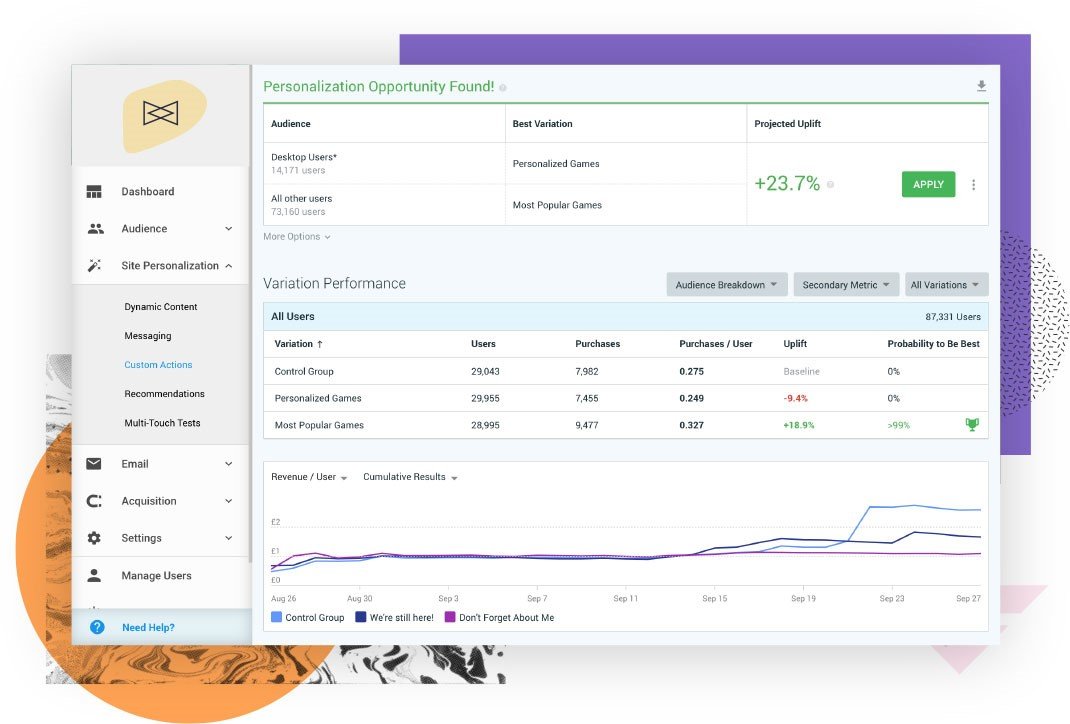Screen dimensions: 1070x724
Task: Open the Revenue / User chart metric dropdown
Action: pos(309,477)
